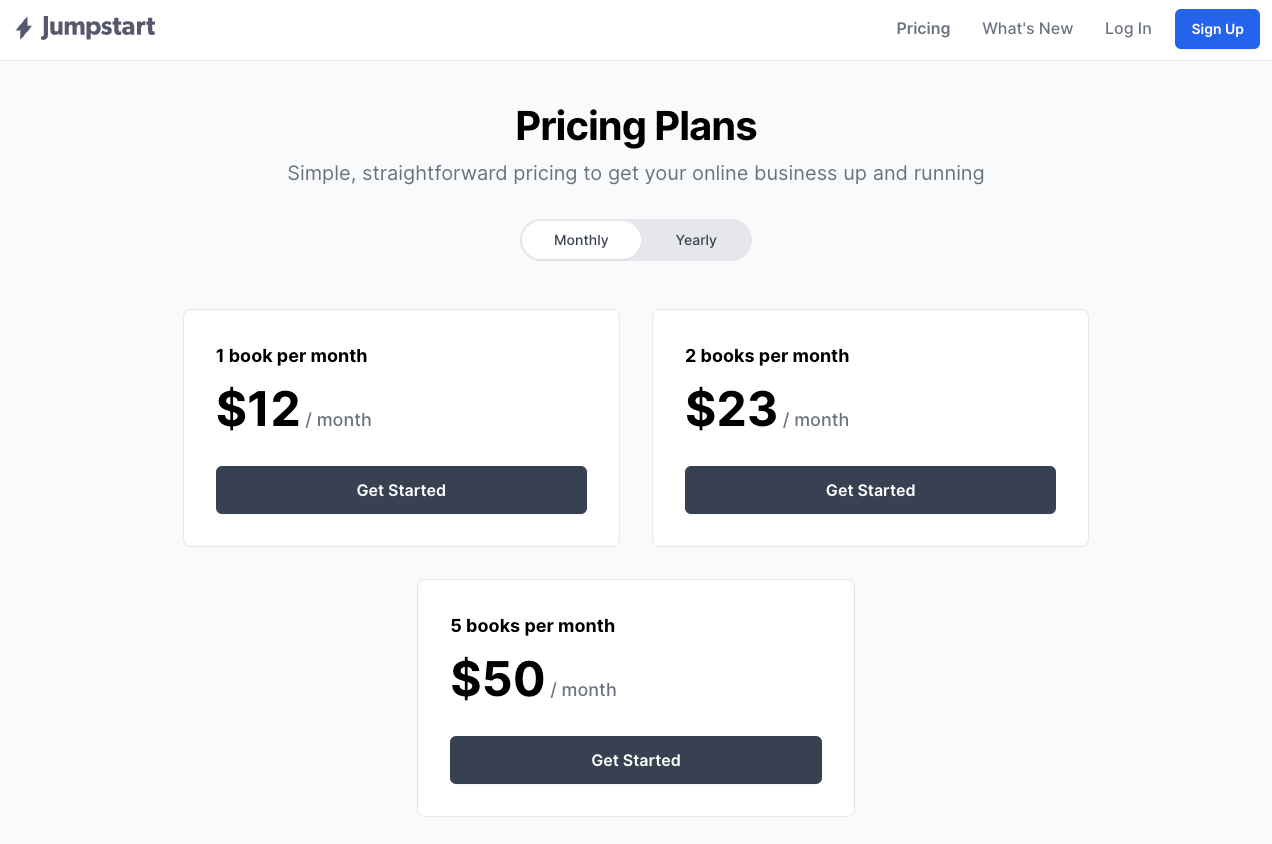Click the "Simple, straightforward pricing" subtitle
This screenshot has height=844, width=1272.
[636, 173]
